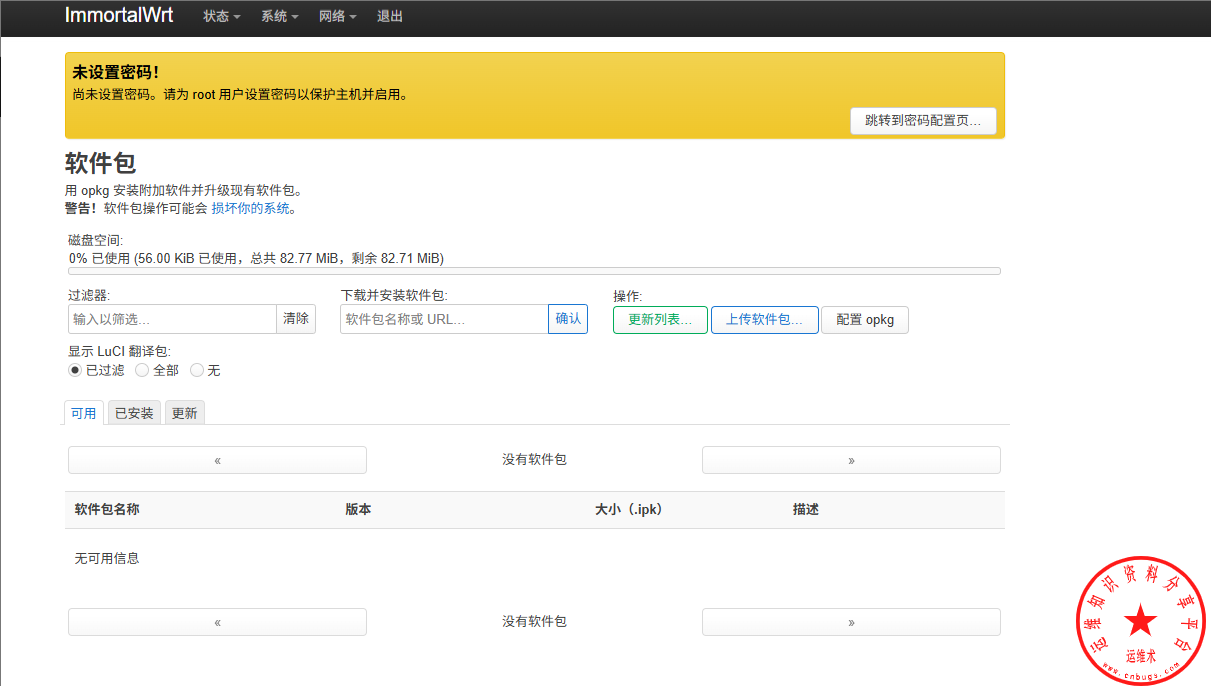Select the 无 radio option
The height and width of the screenshot is (686, 1211).
(x=197, y=370)
